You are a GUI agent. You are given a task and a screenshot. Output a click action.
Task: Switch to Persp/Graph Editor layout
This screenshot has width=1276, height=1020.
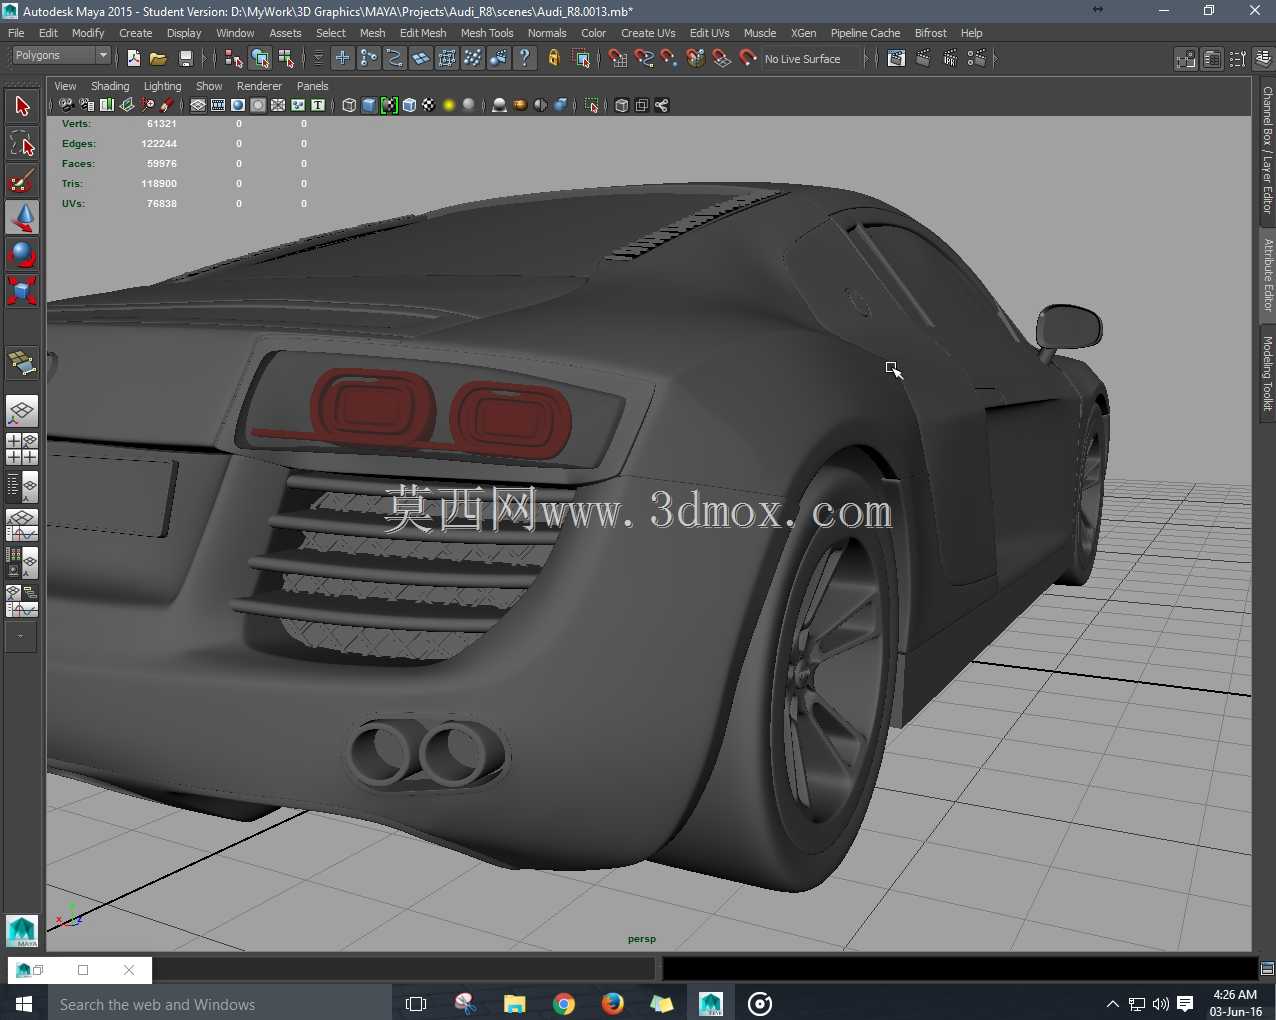coord(22,525)
